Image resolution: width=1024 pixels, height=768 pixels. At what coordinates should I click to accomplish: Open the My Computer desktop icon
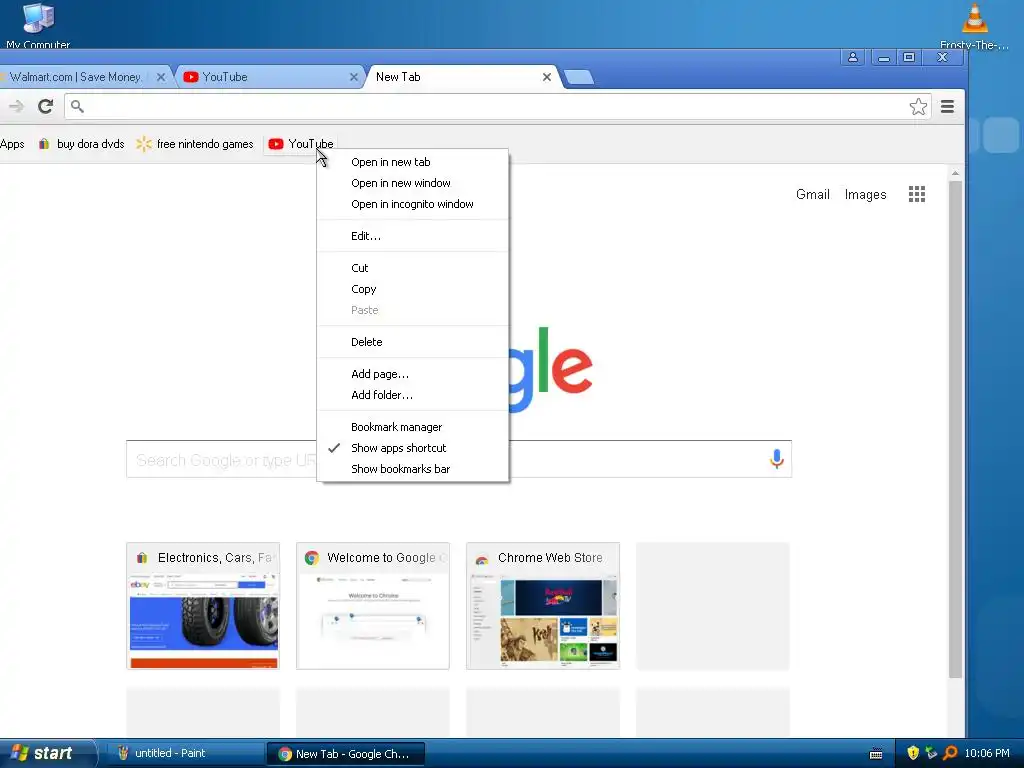coord(38,25)
